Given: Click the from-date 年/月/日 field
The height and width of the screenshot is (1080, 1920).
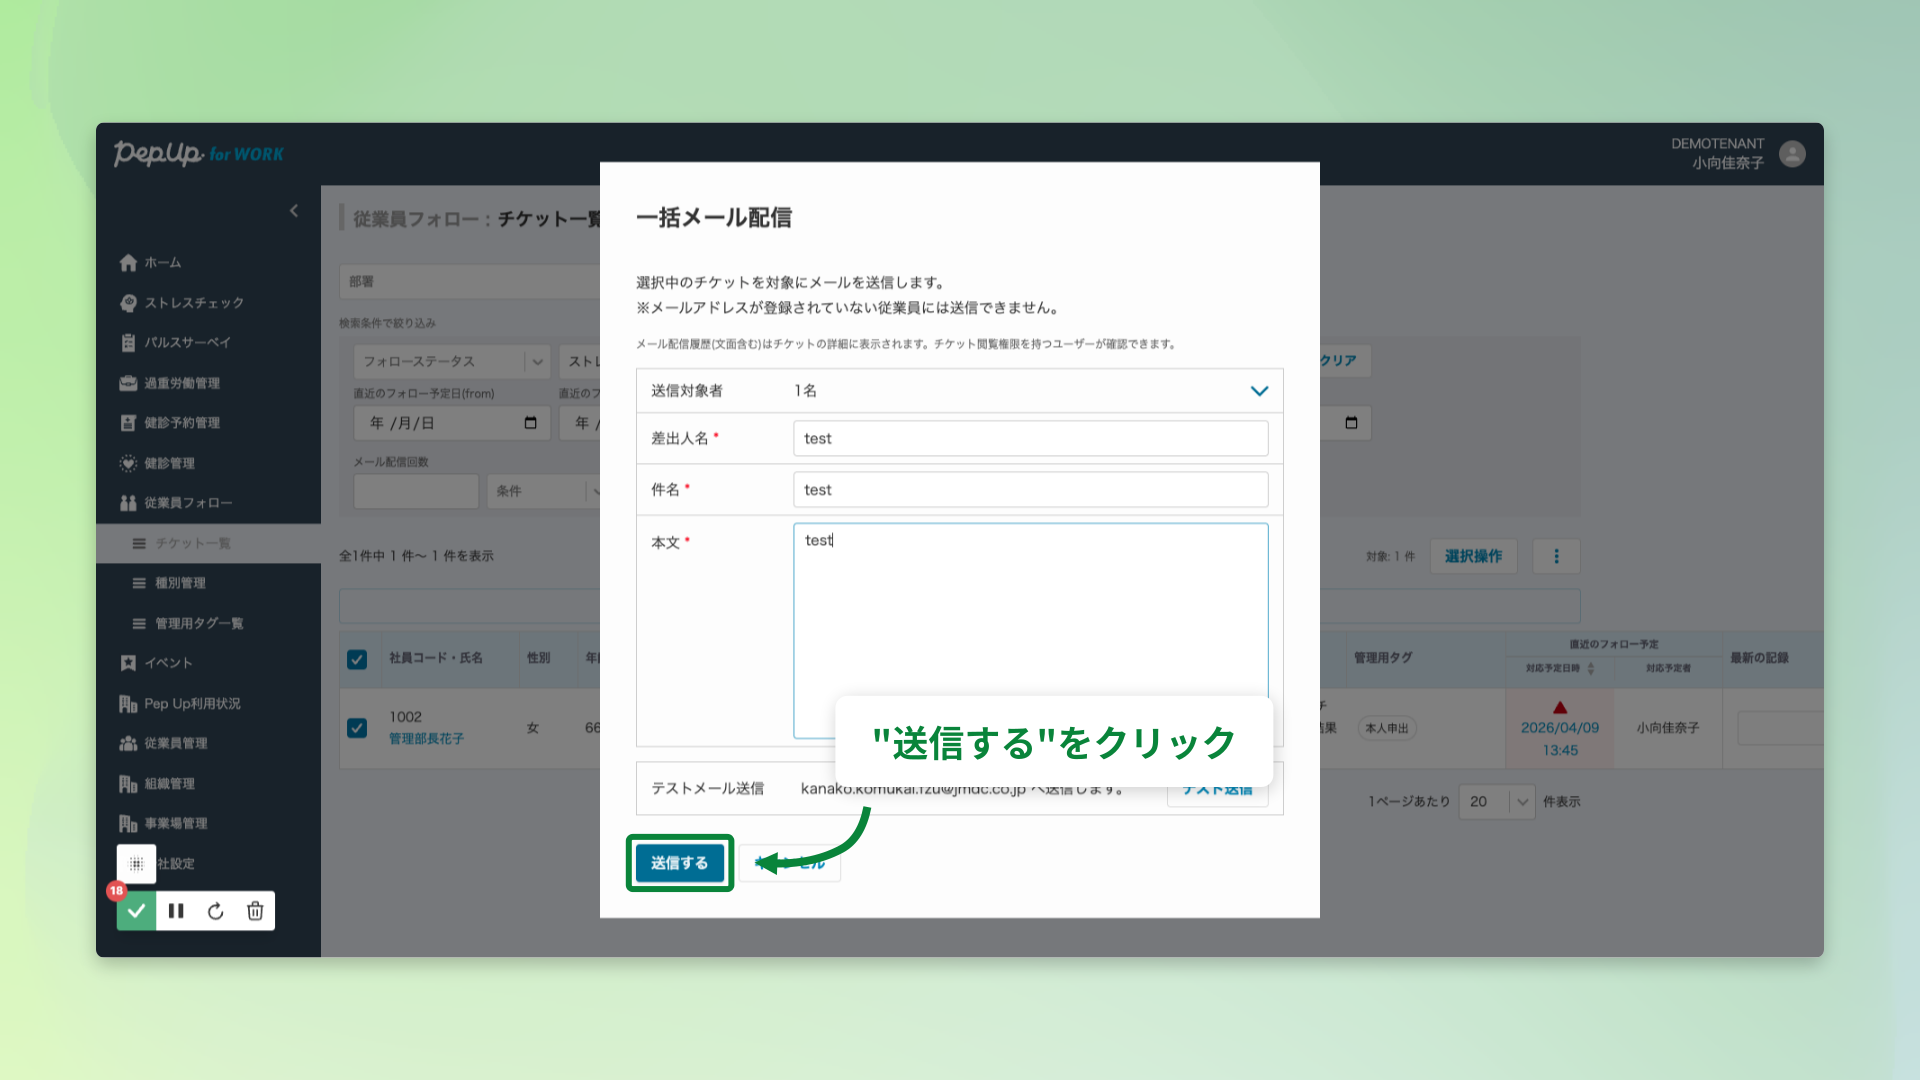Looking at the screenshot, I should (x=453, y=423).
